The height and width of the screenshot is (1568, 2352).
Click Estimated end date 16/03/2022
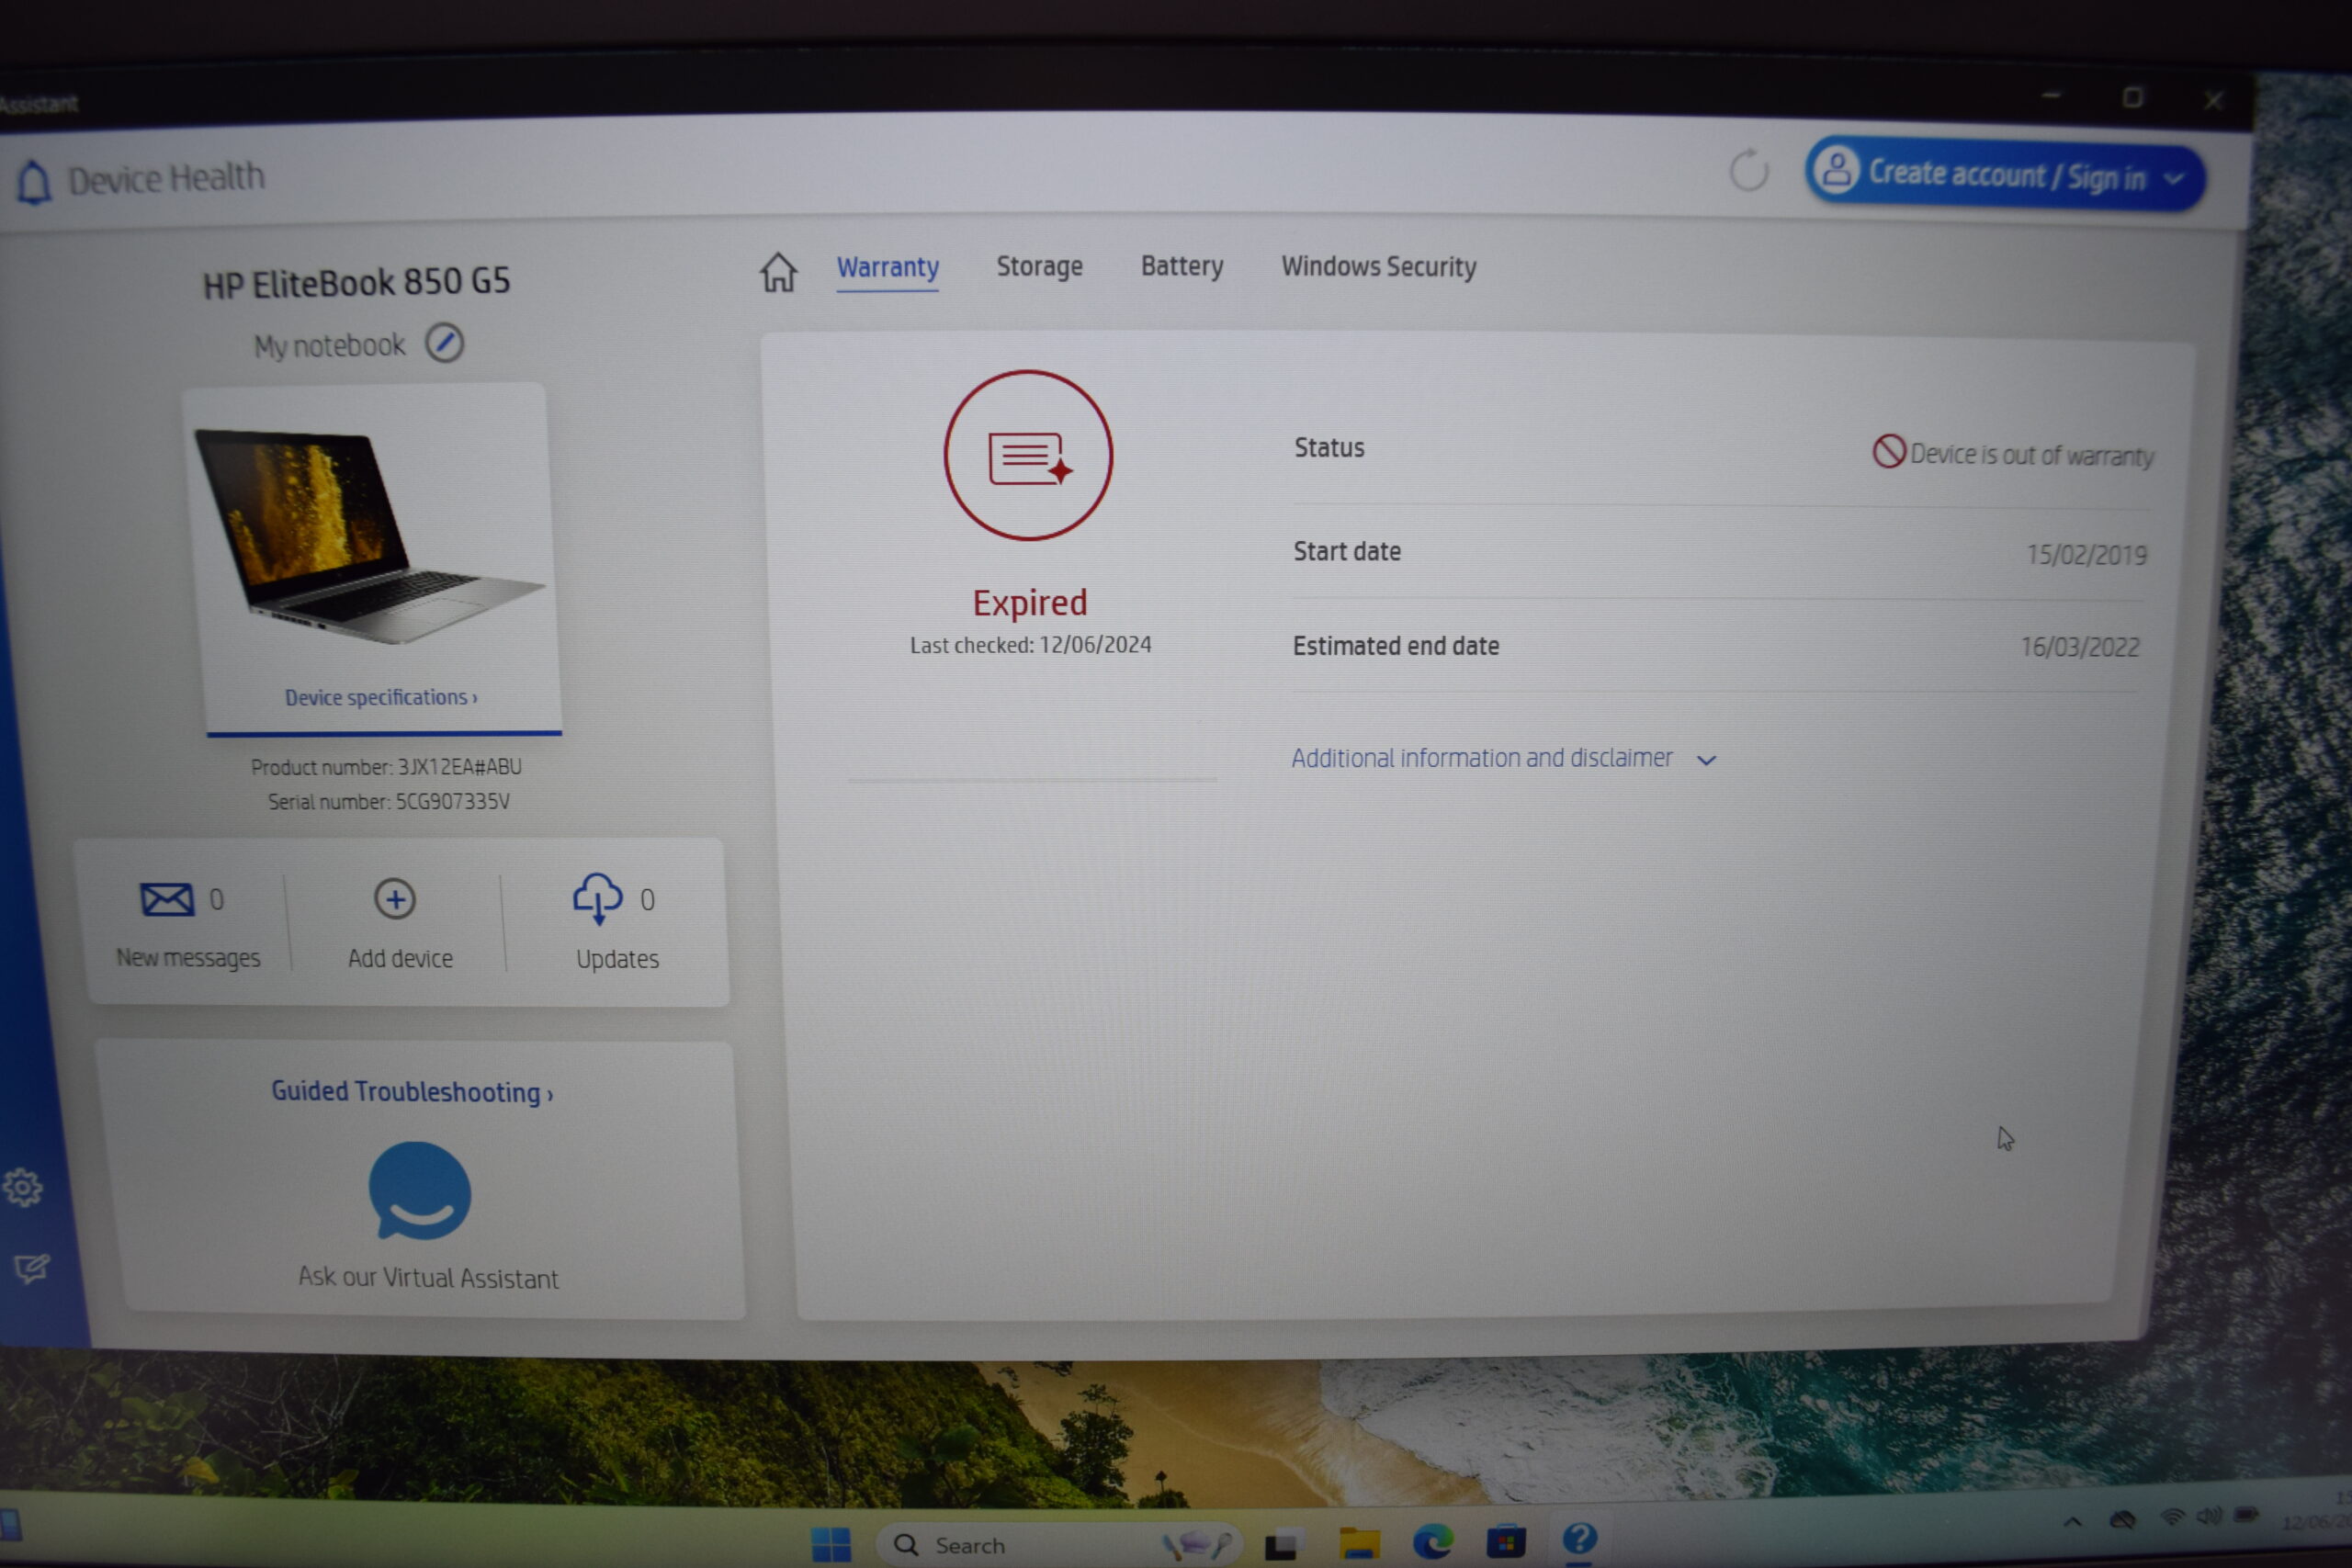(2080, 647)
